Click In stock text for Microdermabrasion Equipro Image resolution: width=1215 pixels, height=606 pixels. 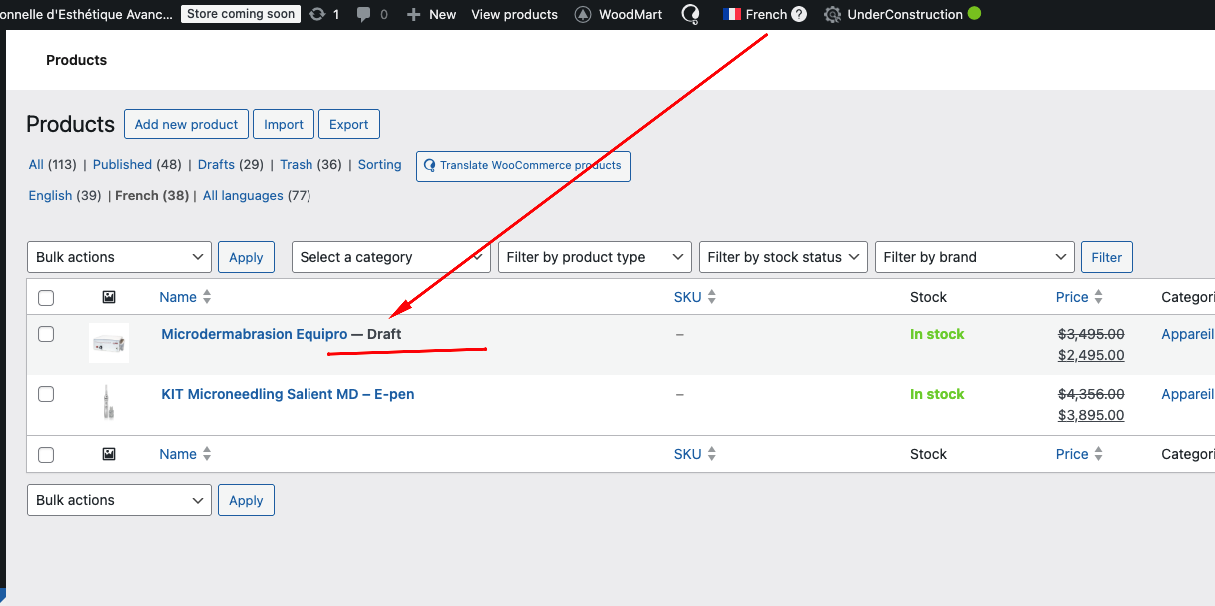point(937,334)
